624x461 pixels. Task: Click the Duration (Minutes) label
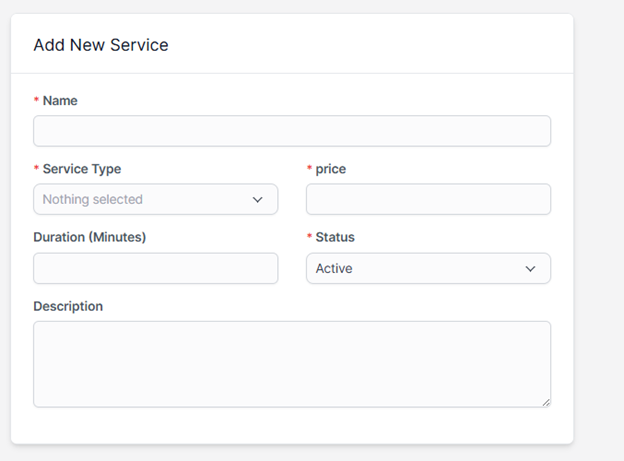(90, 238)
